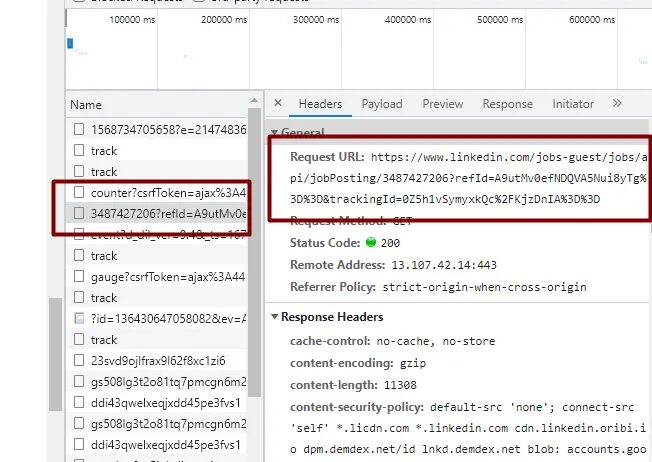Click the icon next to the gauge?csrfToken request

[x=79, y=276]
